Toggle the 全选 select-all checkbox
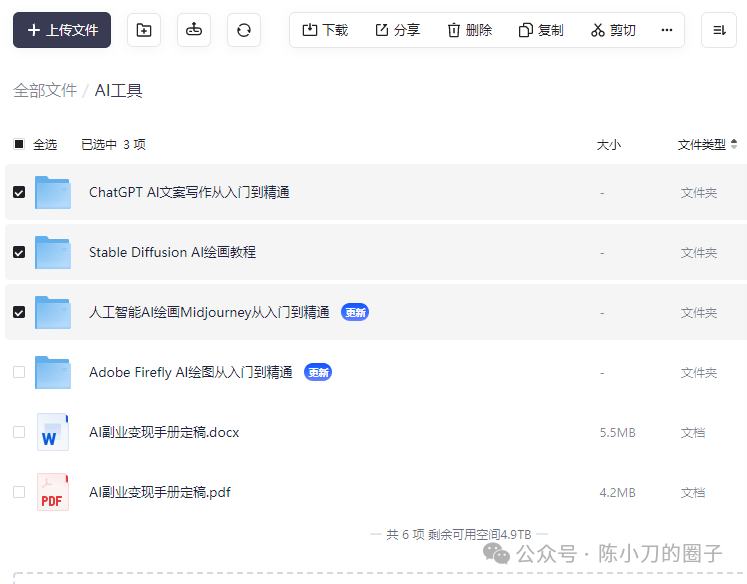This screenshot has width=747, height=584. pyautogui.click(x=19, y=144)
